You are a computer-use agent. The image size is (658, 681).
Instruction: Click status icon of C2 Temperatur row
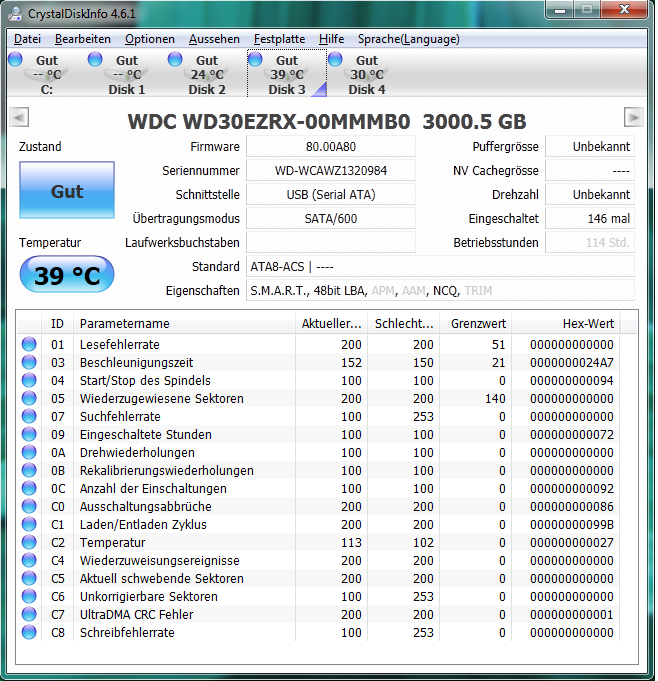(x=29, y=542)
